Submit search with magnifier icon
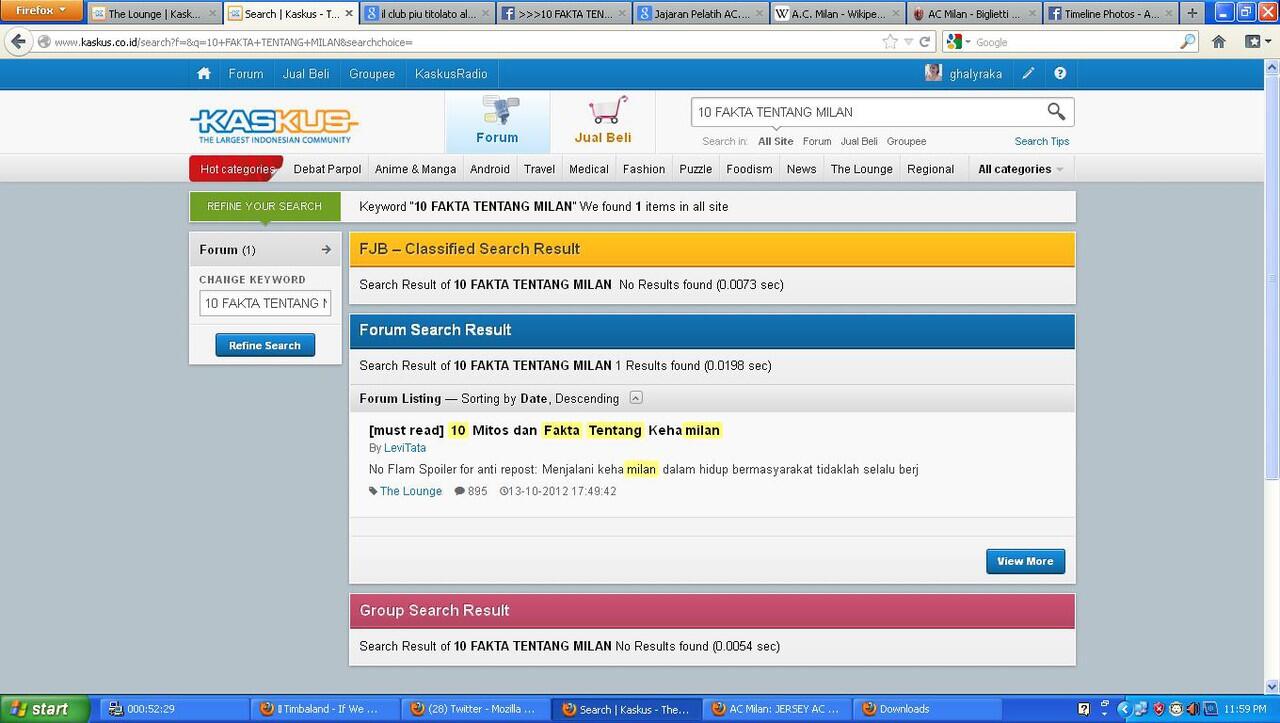 point(1056,112)
